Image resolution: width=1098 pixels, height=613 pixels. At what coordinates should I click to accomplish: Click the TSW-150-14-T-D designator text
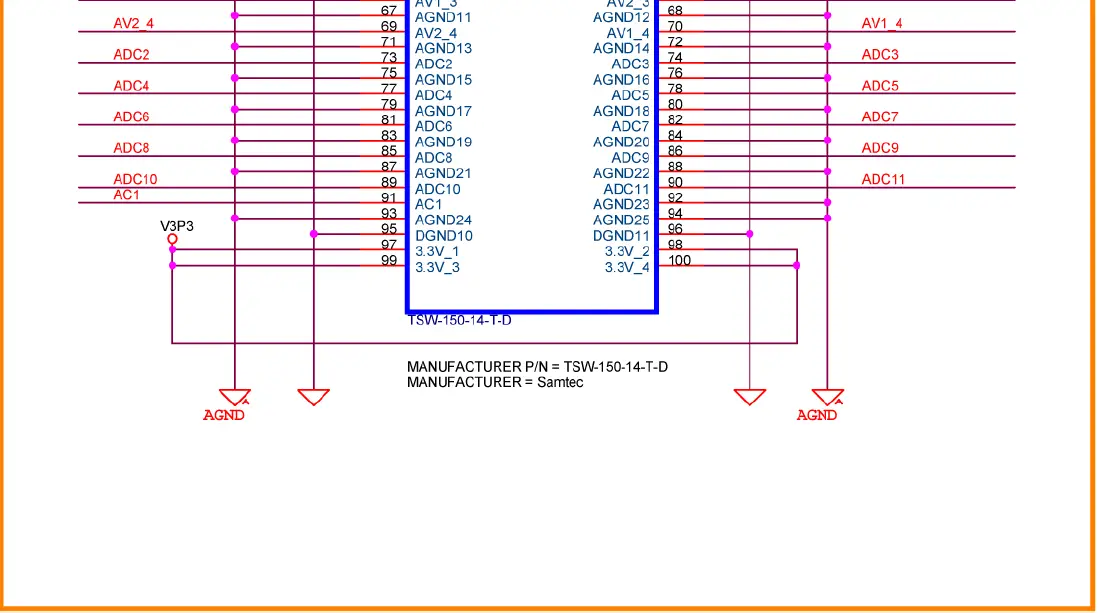pyautogui.click(x=458, y=320)
